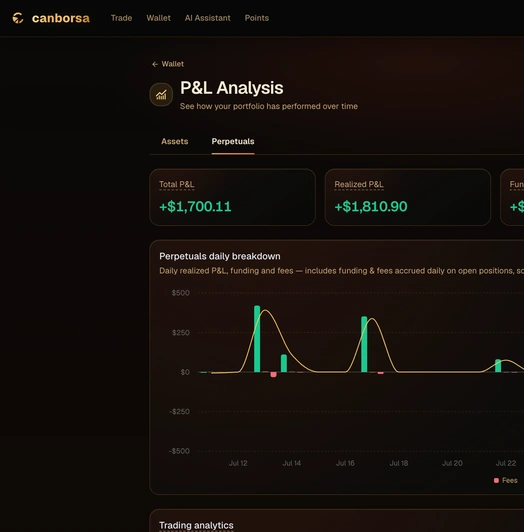Switch to the Assets tab

174,141
